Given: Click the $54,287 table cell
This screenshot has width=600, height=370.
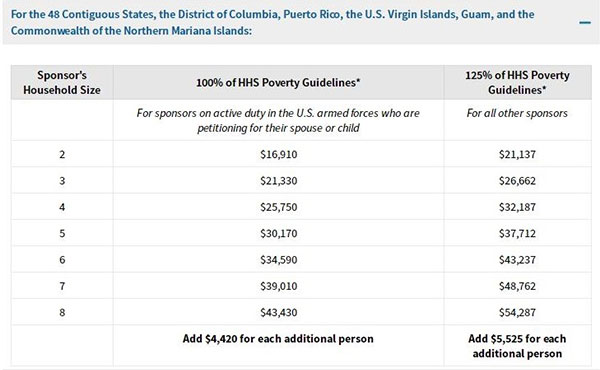Looking at the screenshot, I should click(x=517, y=313).
